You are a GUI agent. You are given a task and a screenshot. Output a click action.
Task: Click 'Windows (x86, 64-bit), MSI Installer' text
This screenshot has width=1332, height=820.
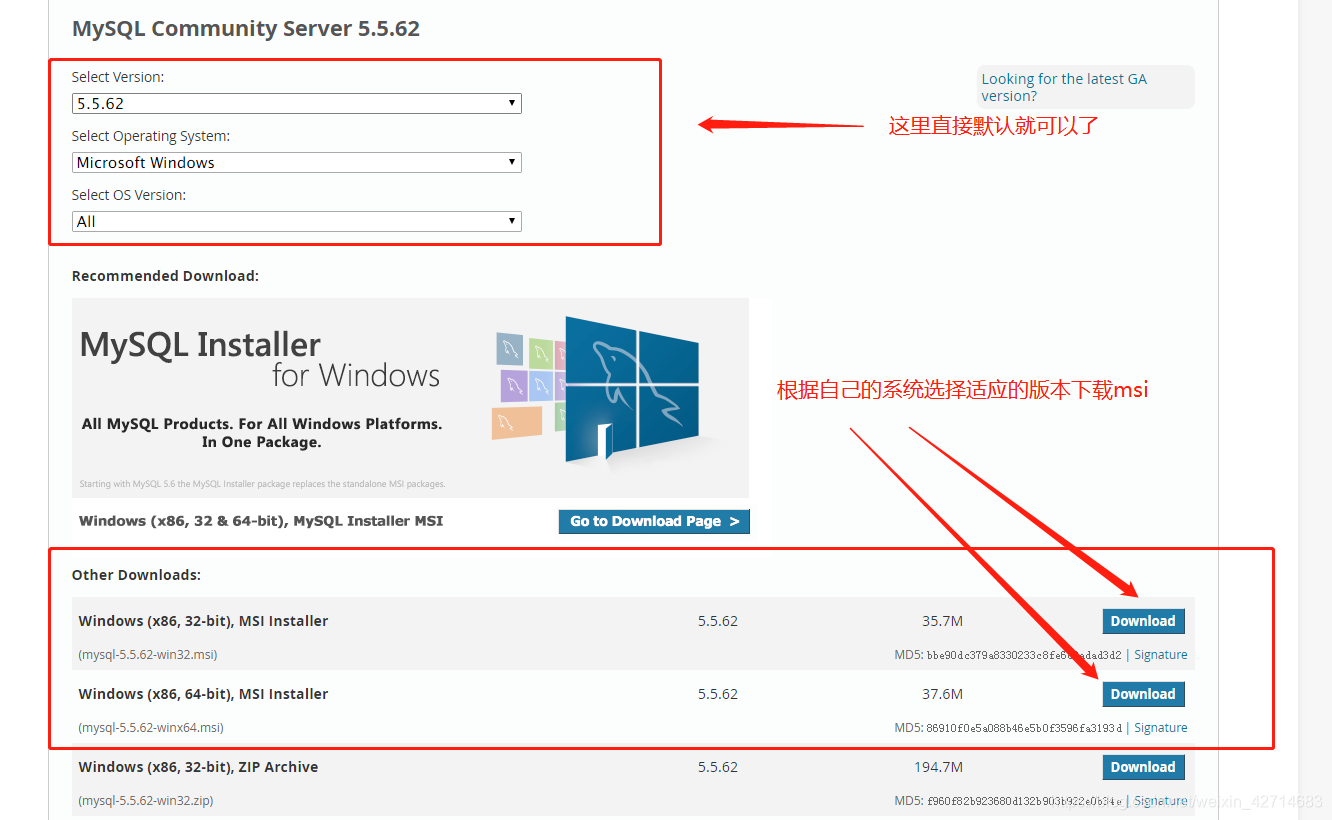[x=203, y=694]
